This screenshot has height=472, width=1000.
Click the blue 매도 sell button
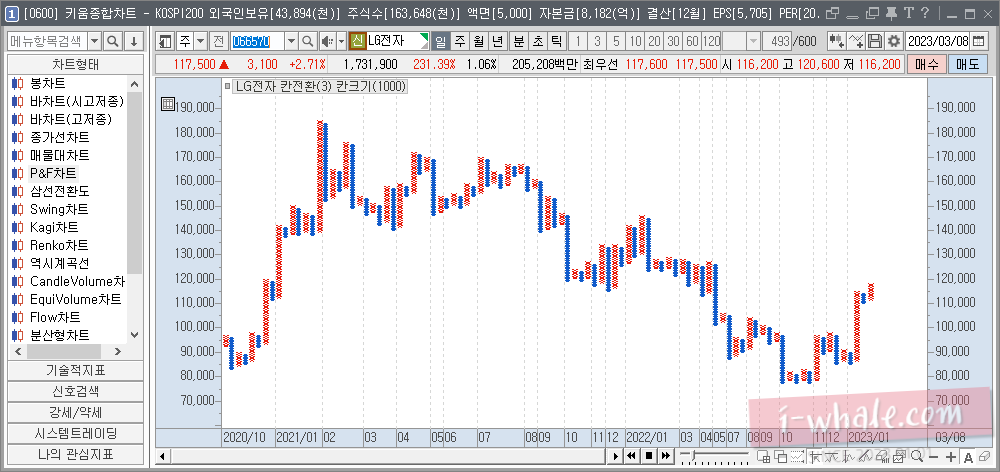[966, 64]
